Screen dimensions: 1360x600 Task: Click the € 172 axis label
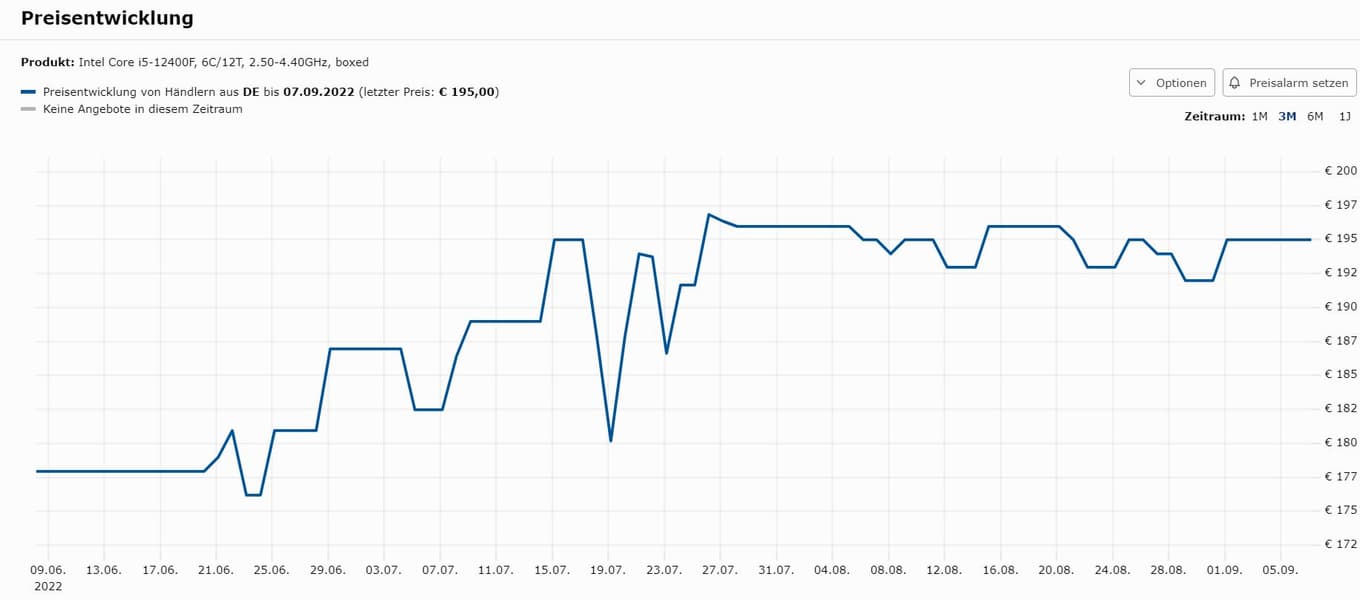(1340, 544)
